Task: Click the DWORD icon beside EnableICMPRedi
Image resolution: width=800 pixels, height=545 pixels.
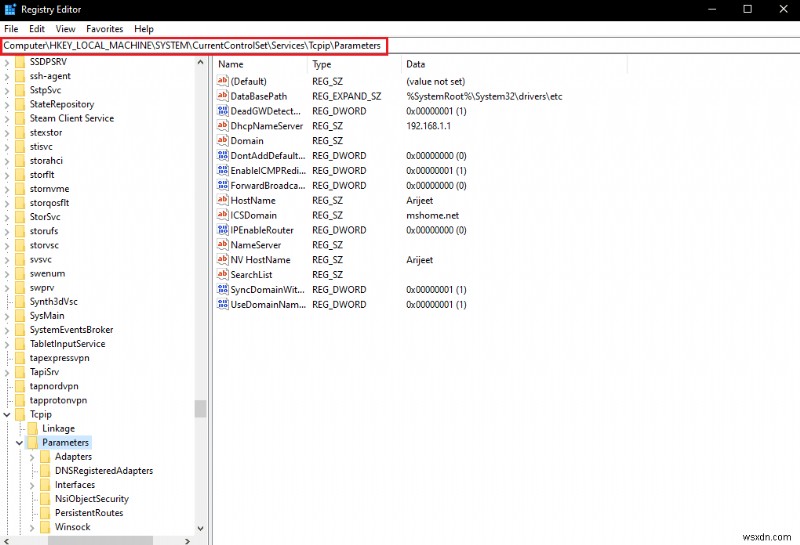Action: point(222,170)
